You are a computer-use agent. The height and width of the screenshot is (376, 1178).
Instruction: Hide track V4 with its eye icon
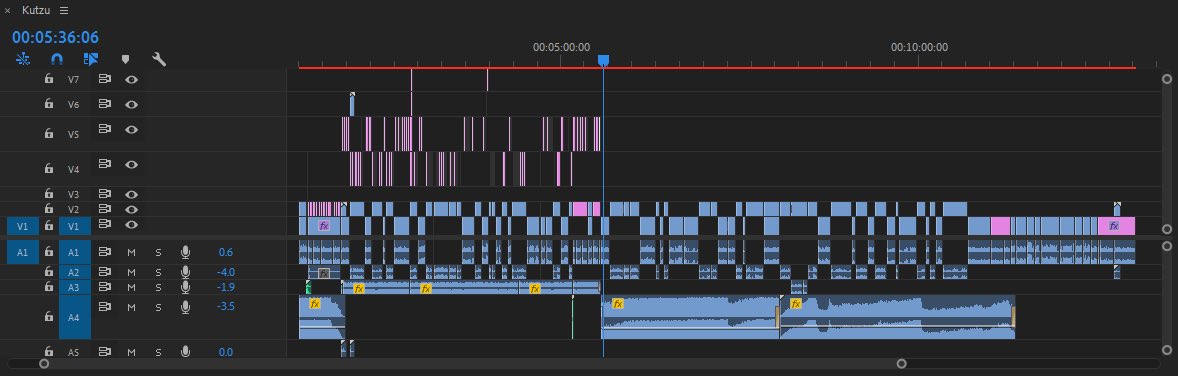click(x=131, y=164)
